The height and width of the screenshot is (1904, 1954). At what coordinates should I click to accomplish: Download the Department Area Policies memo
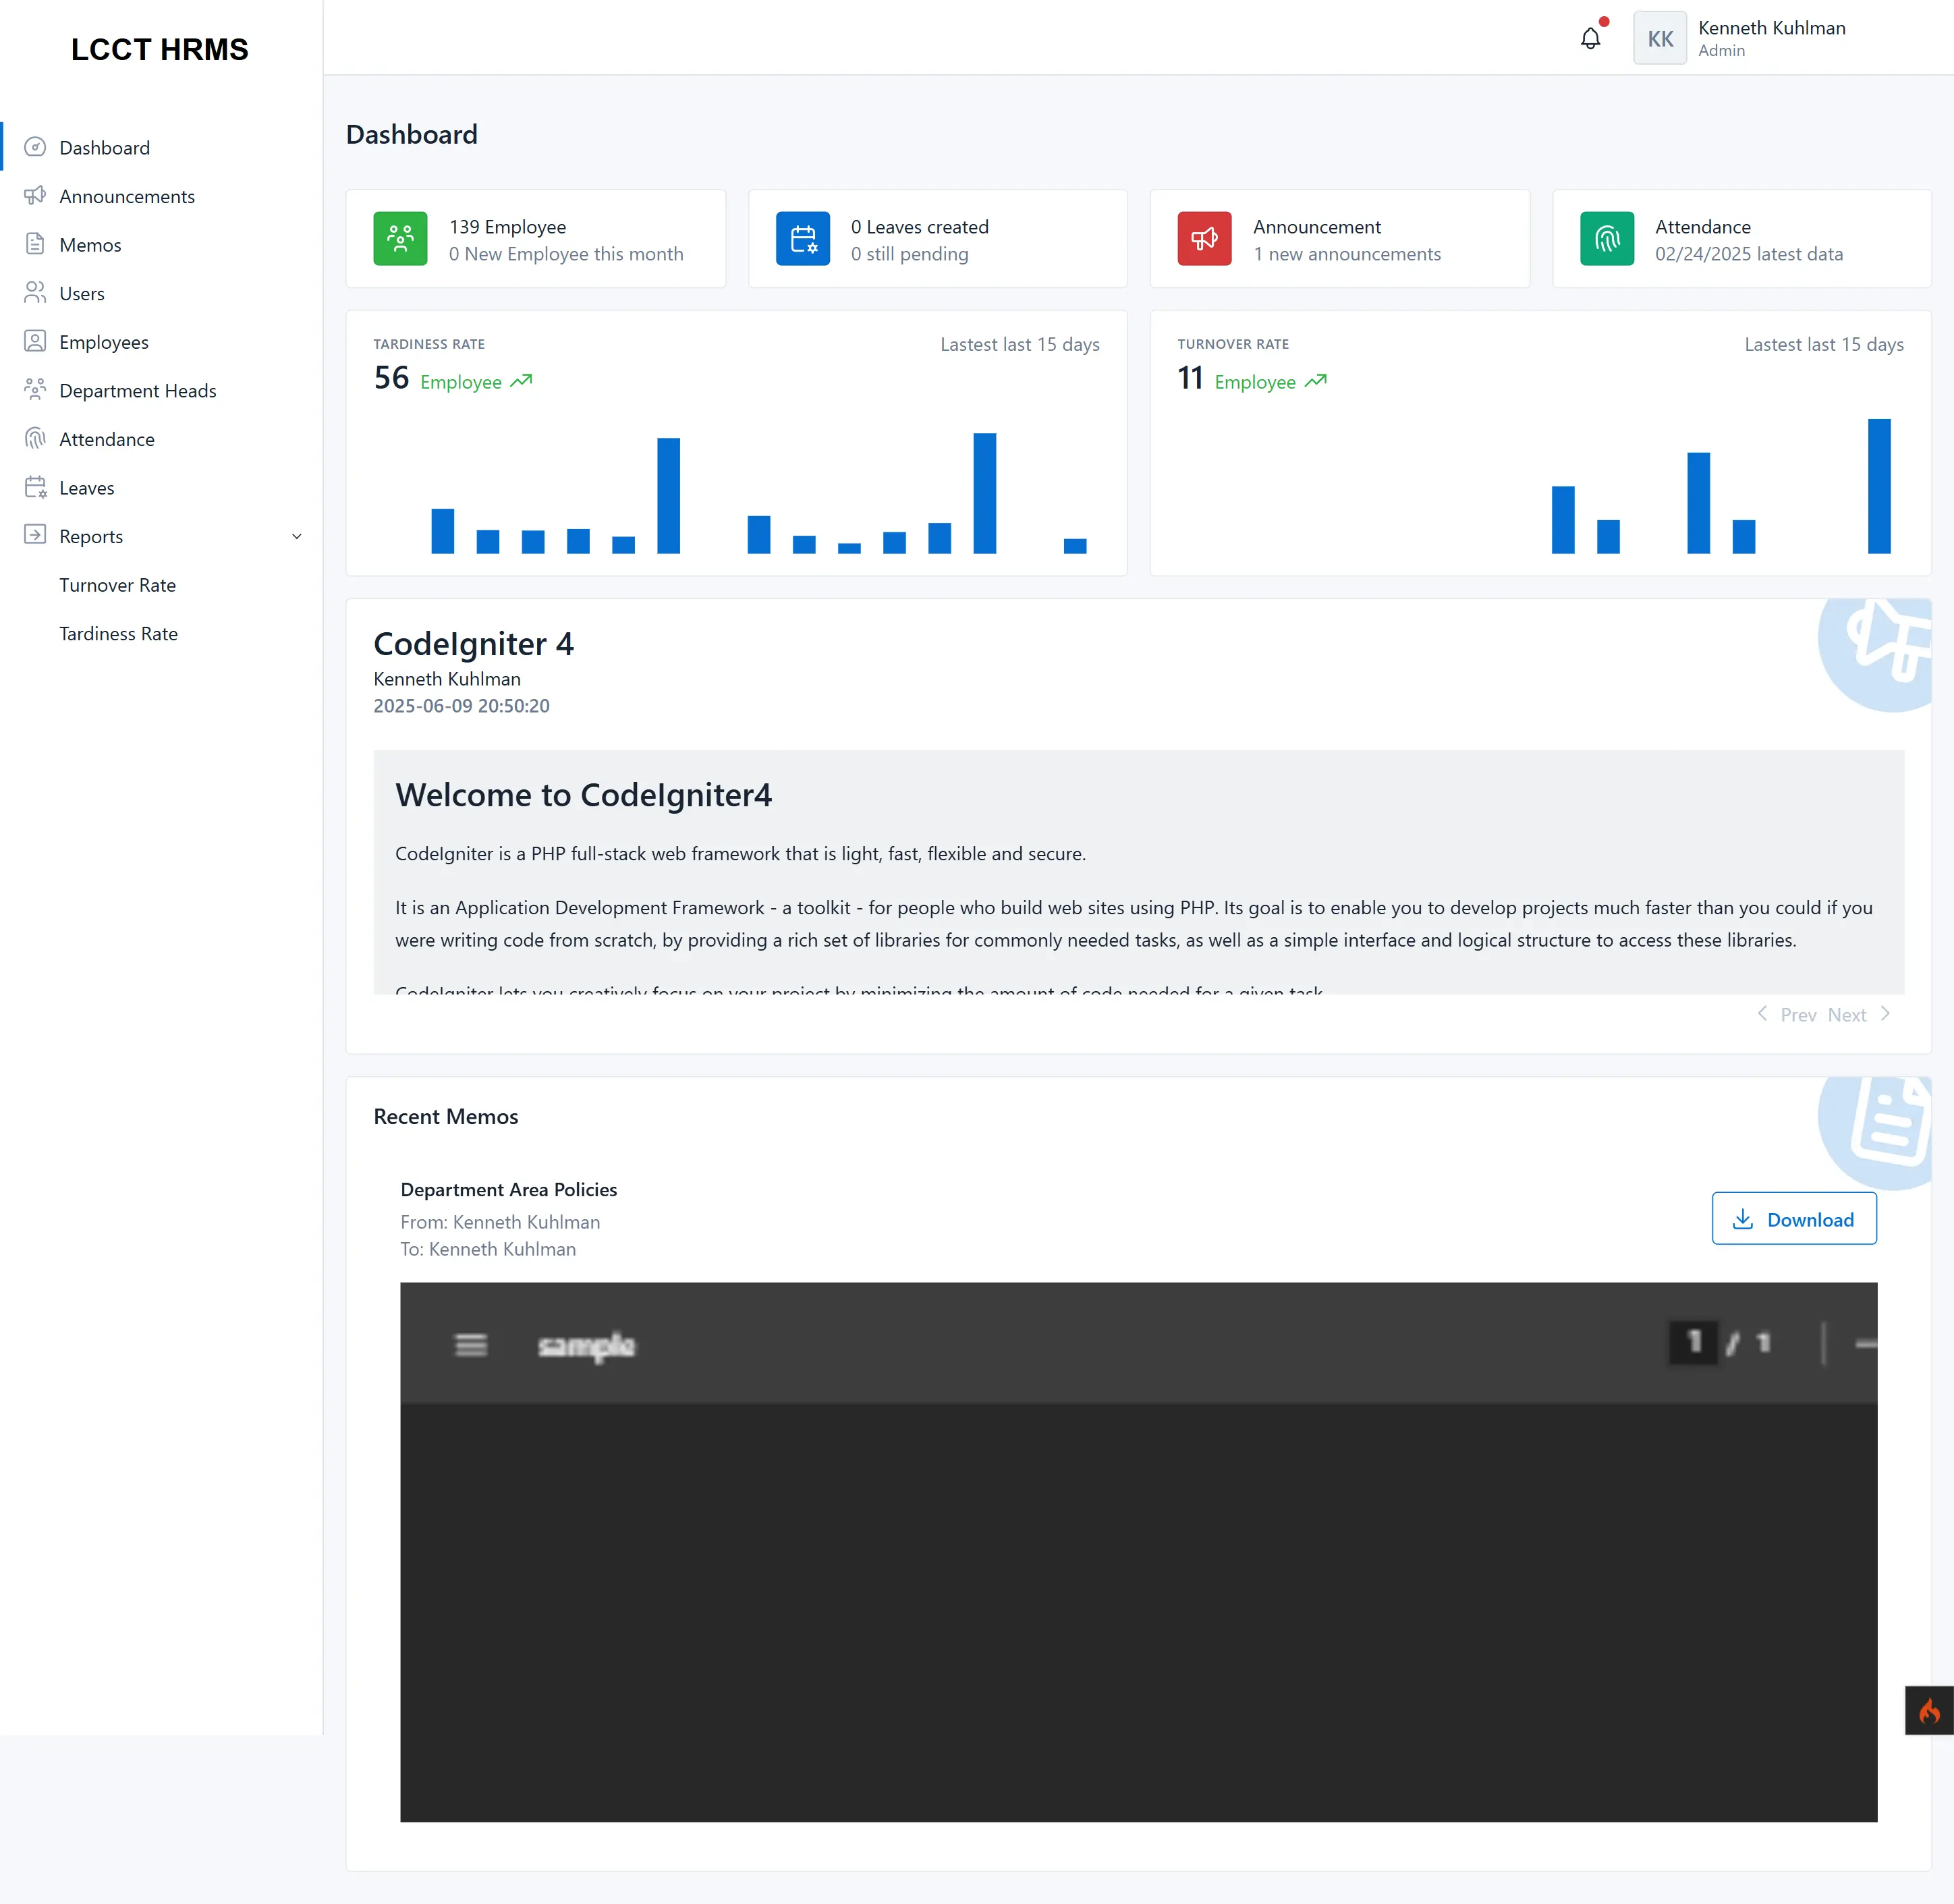click(1794, 1219)
